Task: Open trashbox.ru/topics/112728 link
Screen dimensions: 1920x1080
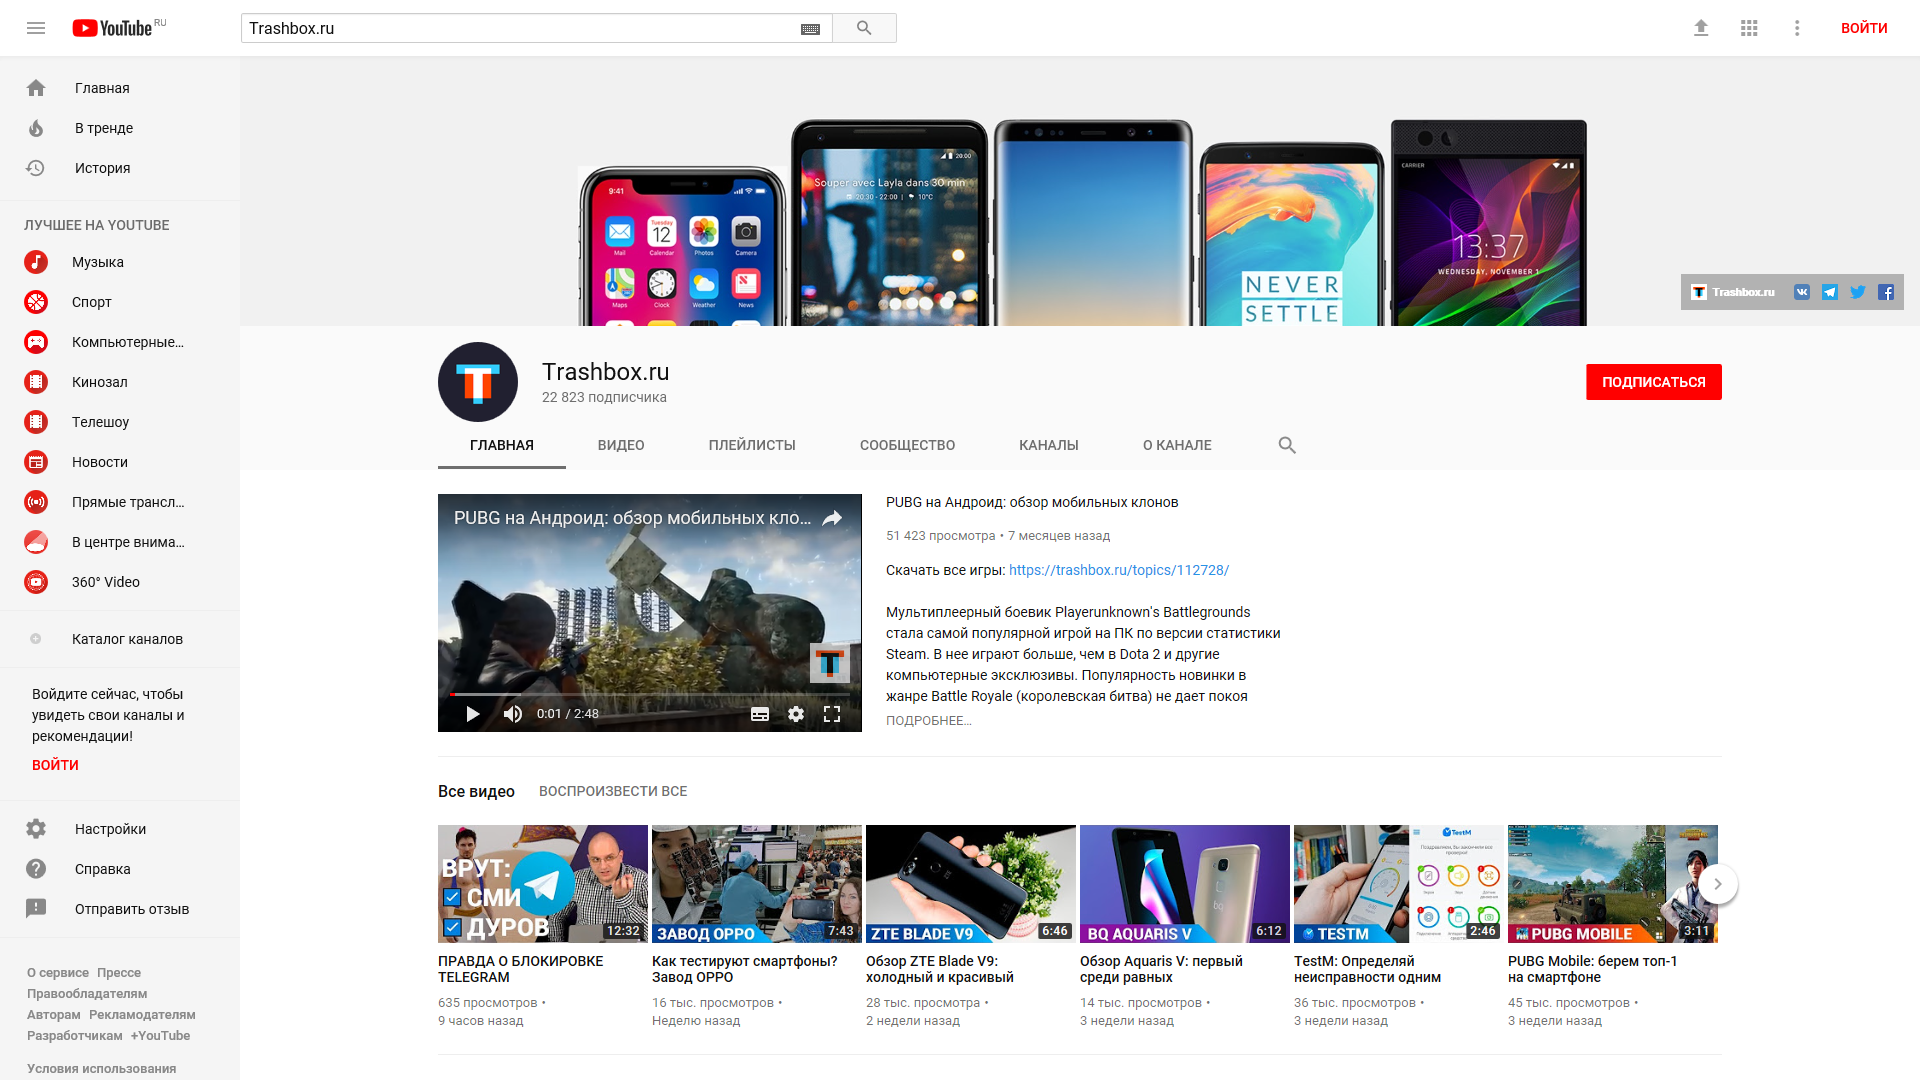Action: pyautogui.click(x=1119, y=570)
